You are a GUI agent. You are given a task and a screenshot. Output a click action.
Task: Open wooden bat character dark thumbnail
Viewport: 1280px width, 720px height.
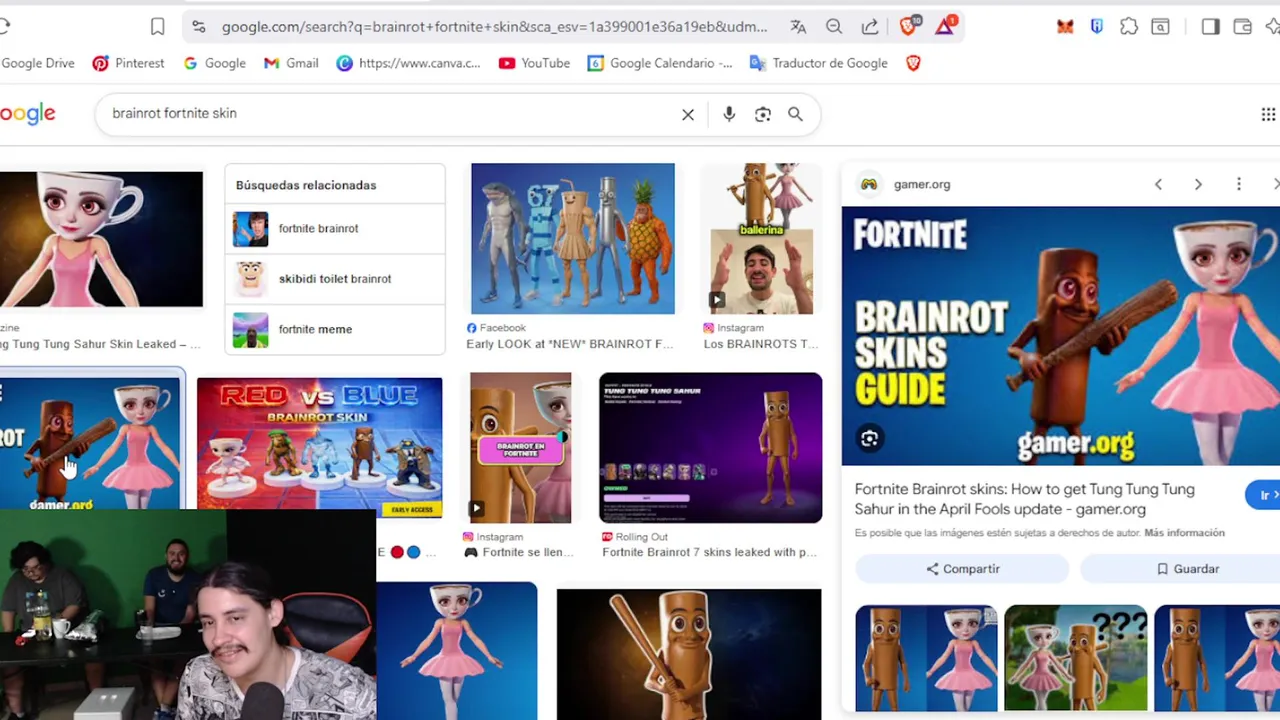(689, 654)
